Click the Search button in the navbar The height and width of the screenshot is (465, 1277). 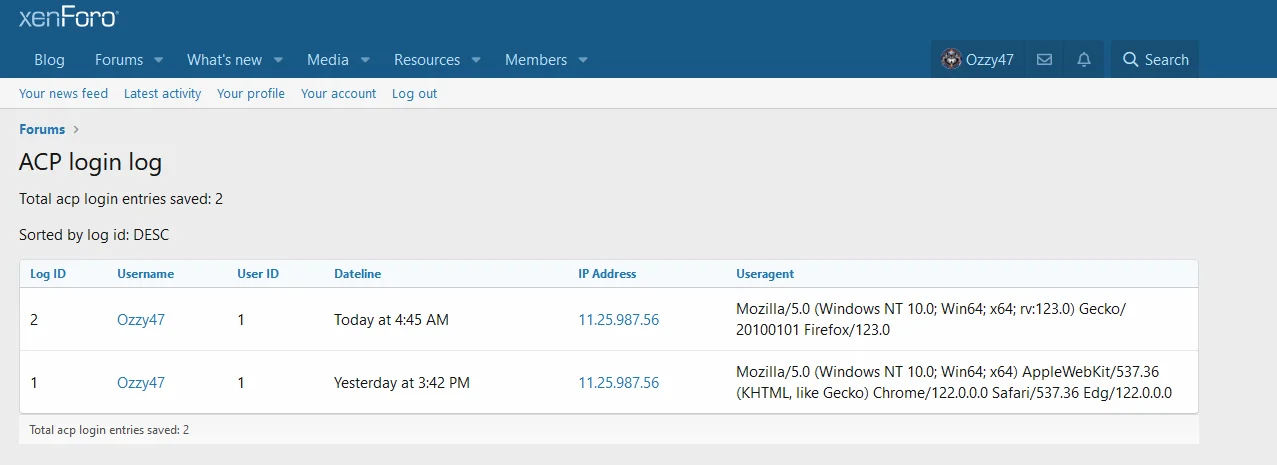(x=1155, y=60)
